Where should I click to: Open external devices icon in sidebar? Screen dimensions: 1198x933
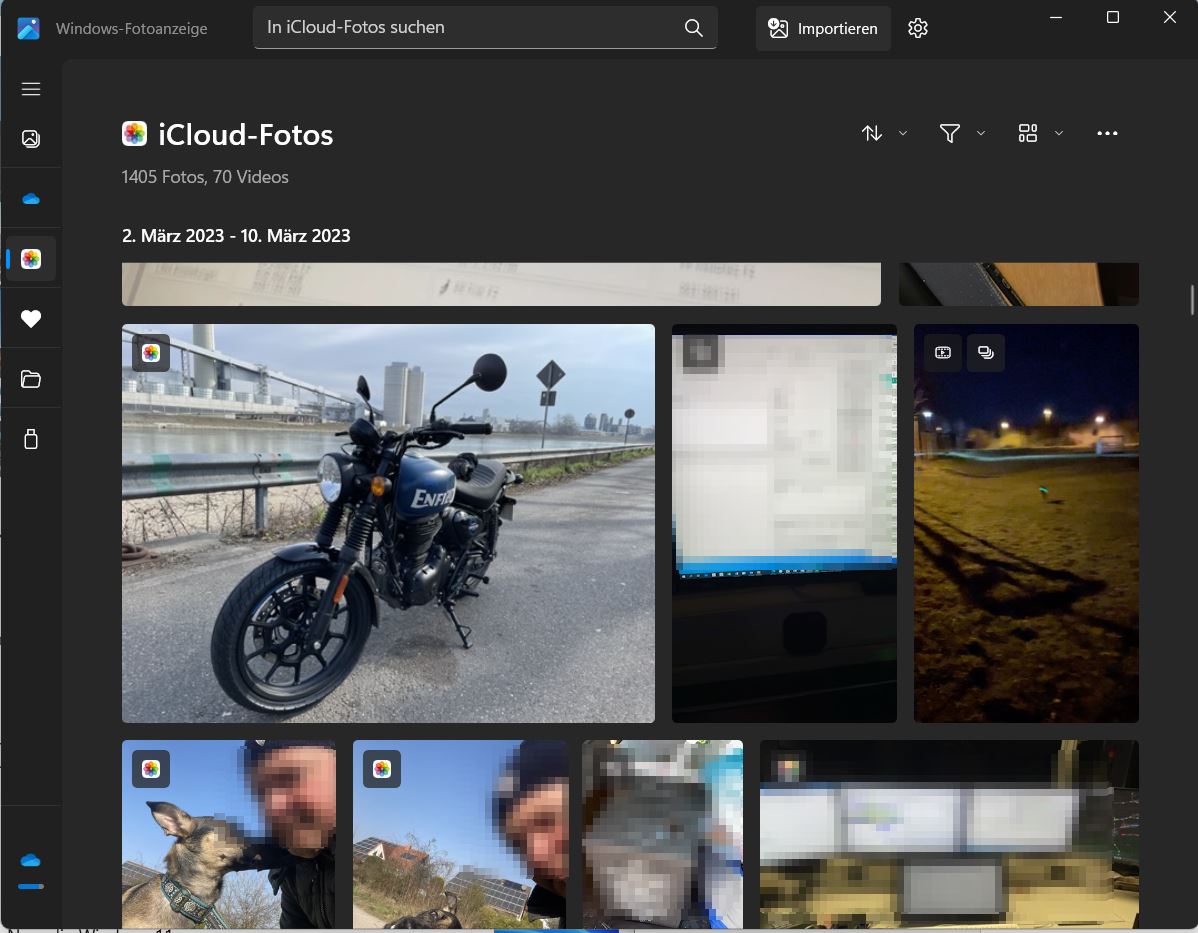tap(31, 439)
